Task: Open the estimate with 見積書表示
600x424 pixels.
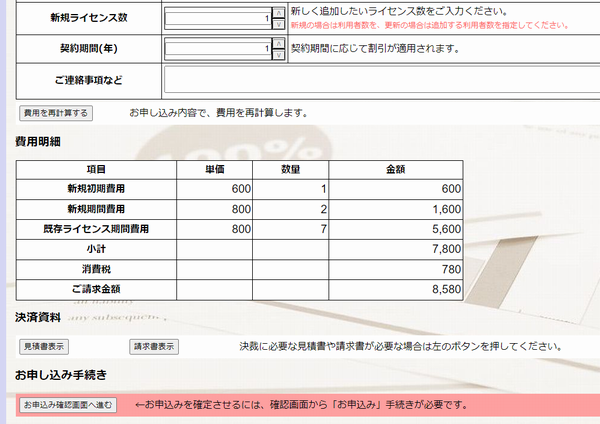Action: pyautogui.click(x=45, y=346)
